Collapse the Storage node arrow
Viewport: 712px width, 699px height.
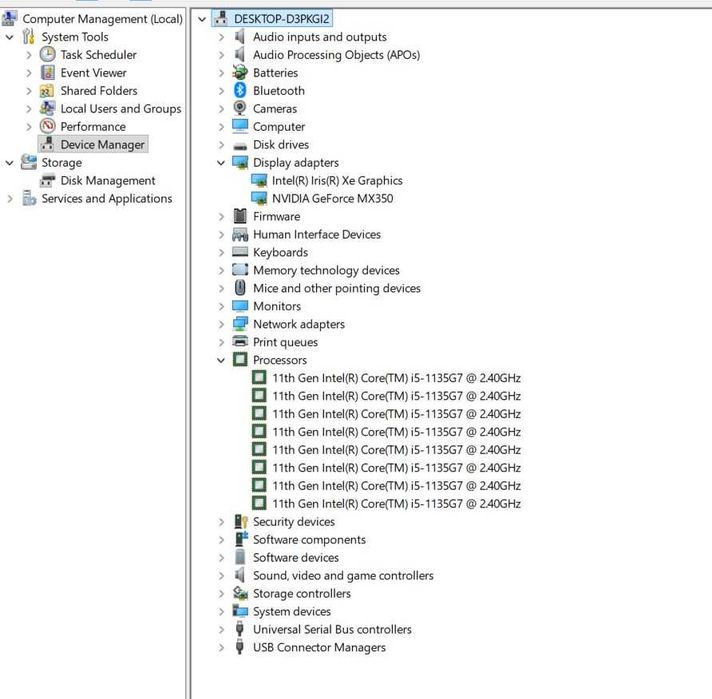point(10,163)
